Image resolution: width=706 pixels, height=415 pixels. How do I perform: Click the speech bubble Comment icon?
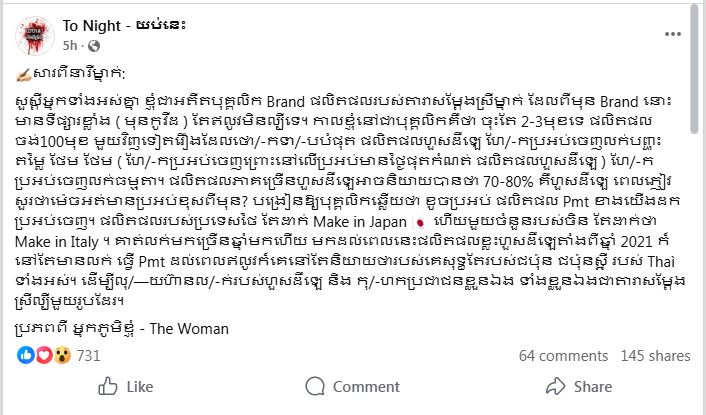311,387
